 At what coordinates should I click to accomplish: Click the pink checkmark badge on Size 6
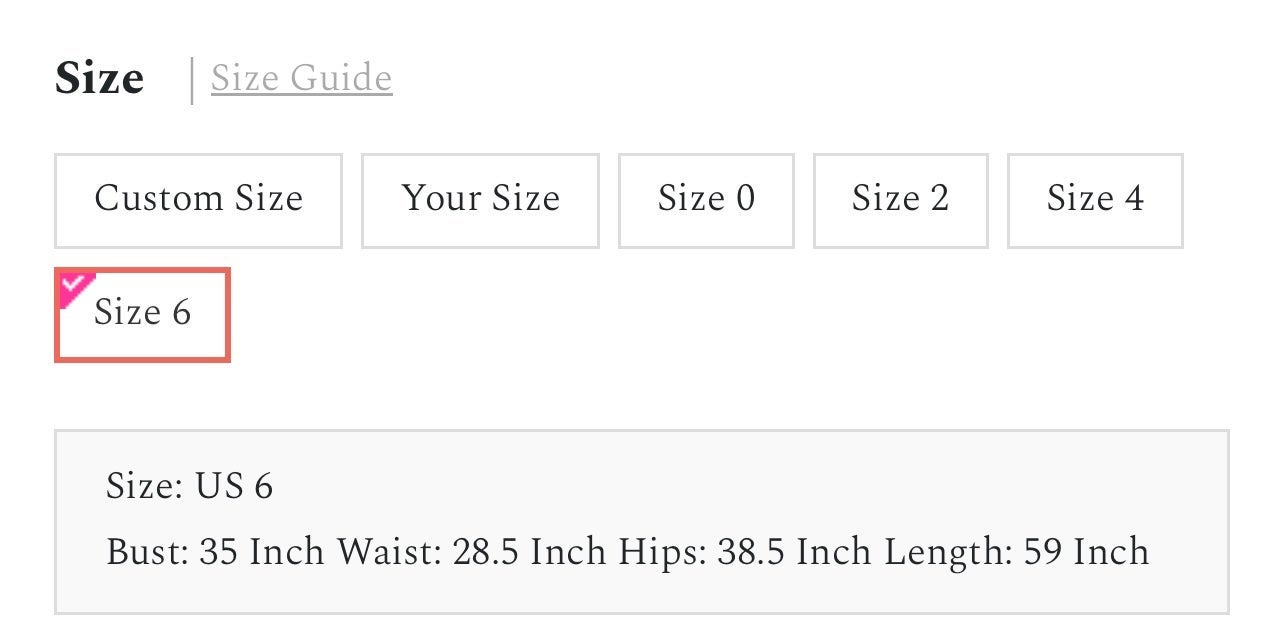coord(74,286)
